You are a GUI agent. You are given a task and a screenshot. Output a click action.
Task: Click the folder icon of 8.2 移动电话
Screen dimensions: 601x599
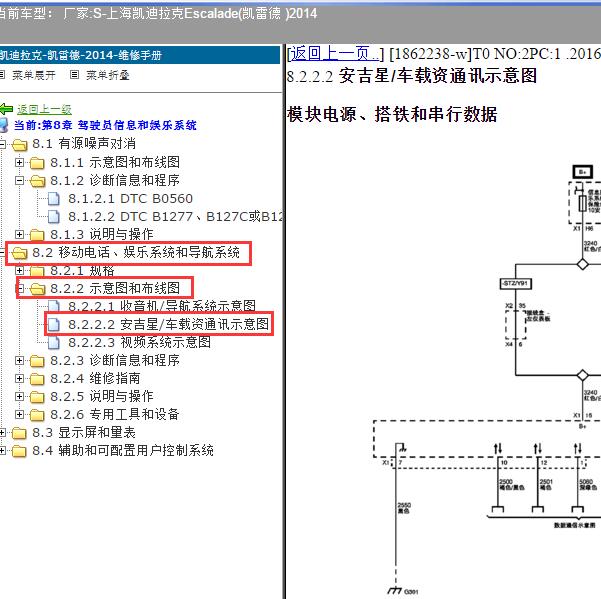[x=20, y=253]
